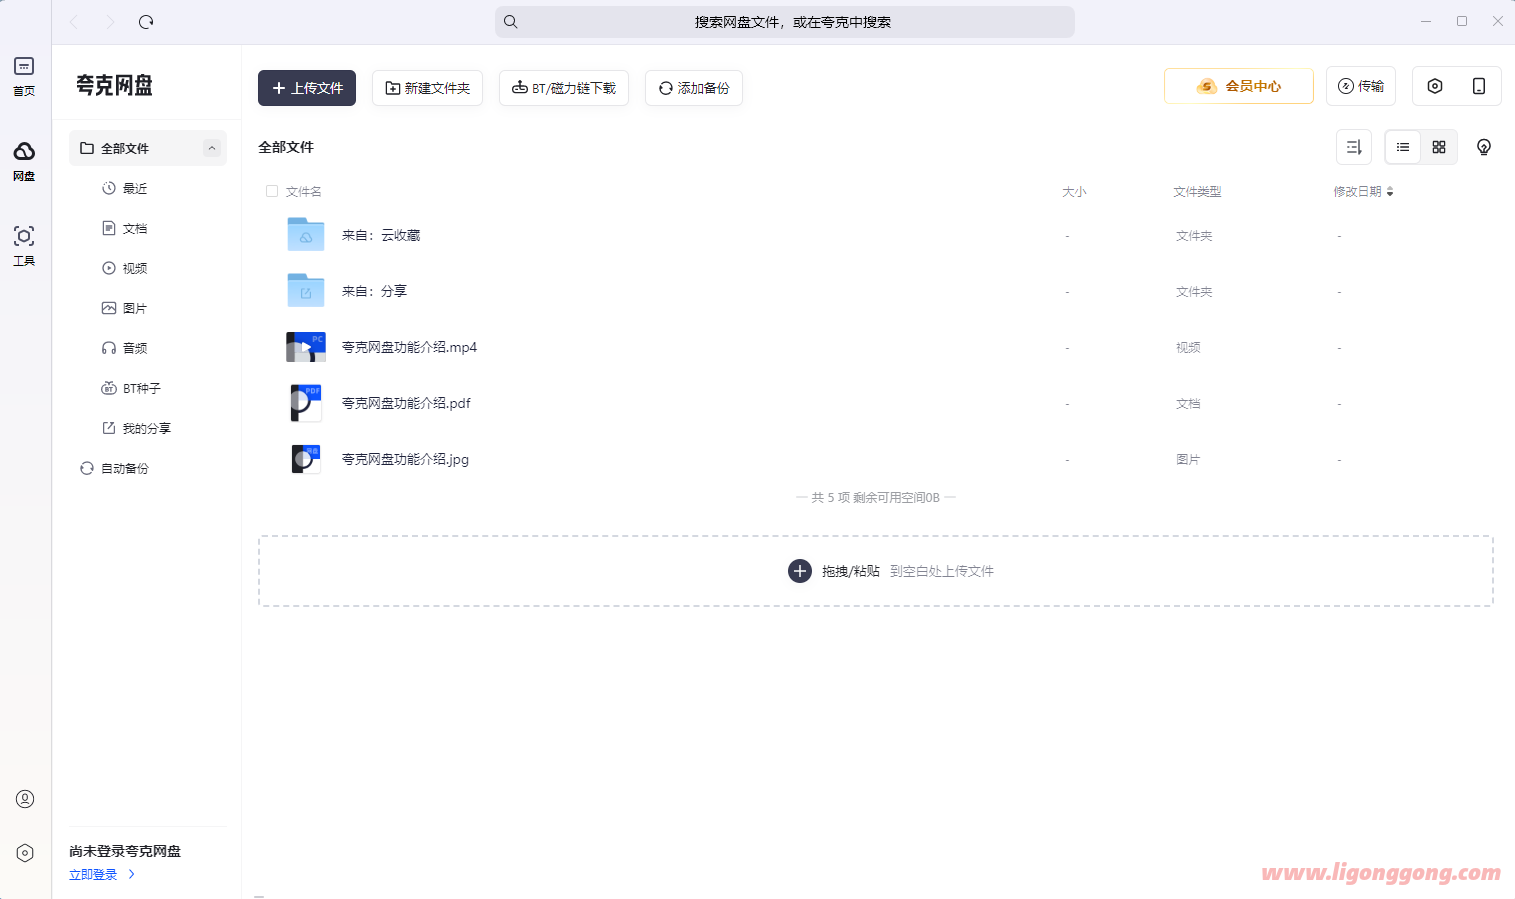This screenshot has height=899, width=1515.
Task: Click the 上传文件 upload button
Action: 306,87
